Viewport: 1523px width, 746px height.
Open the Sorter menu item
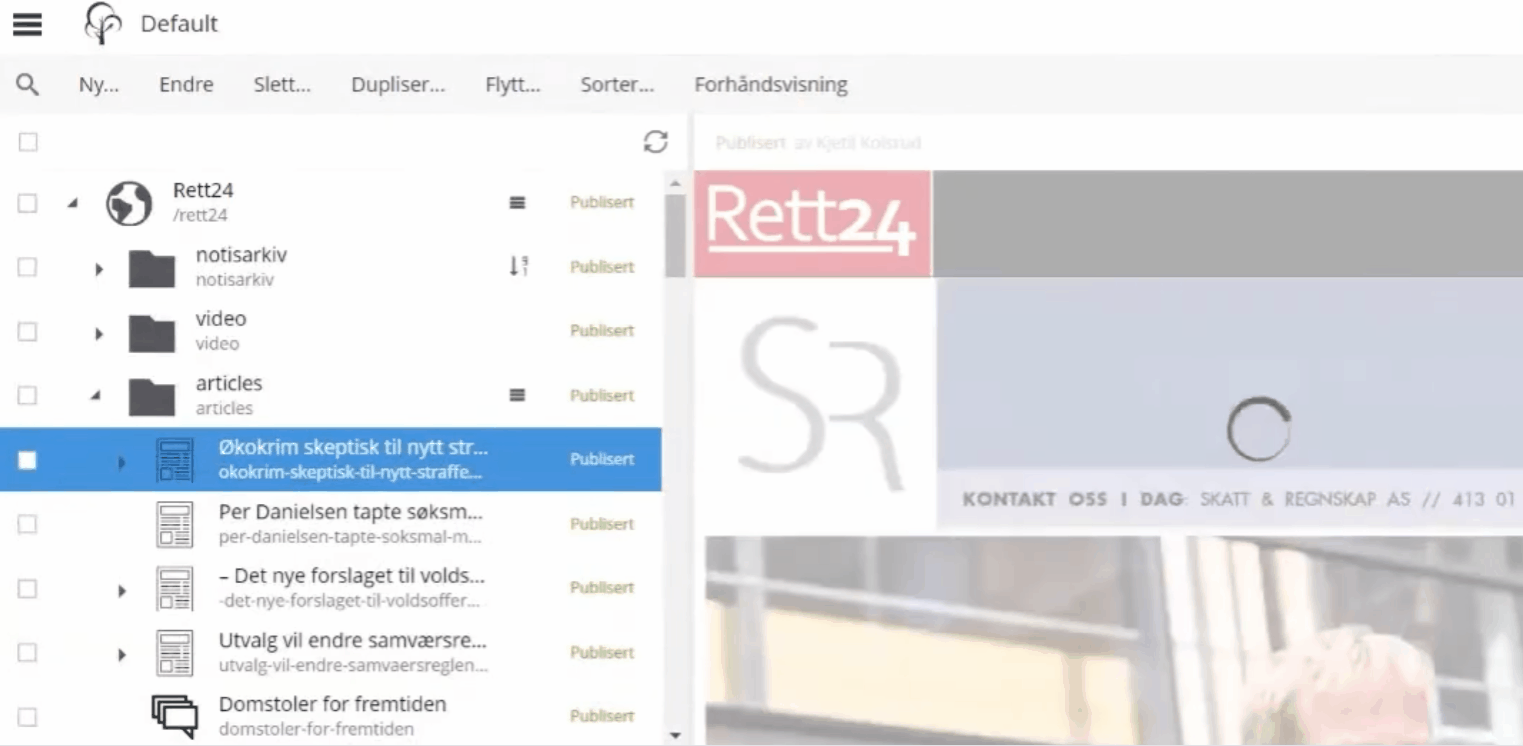tap(616, 84)
